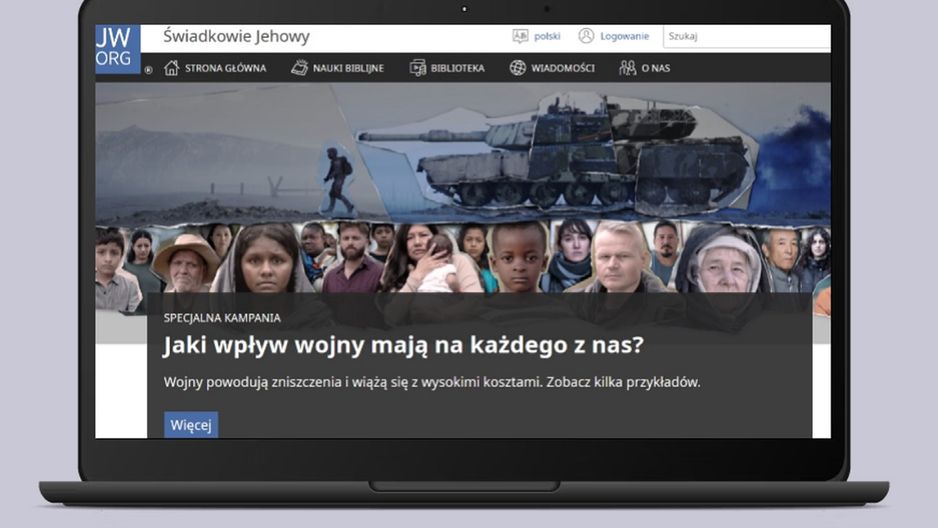Screen dimensions: 938x528
Task: Click the Bible icon beside Nauki Biblijne
Action: click(x=299, y=68)
